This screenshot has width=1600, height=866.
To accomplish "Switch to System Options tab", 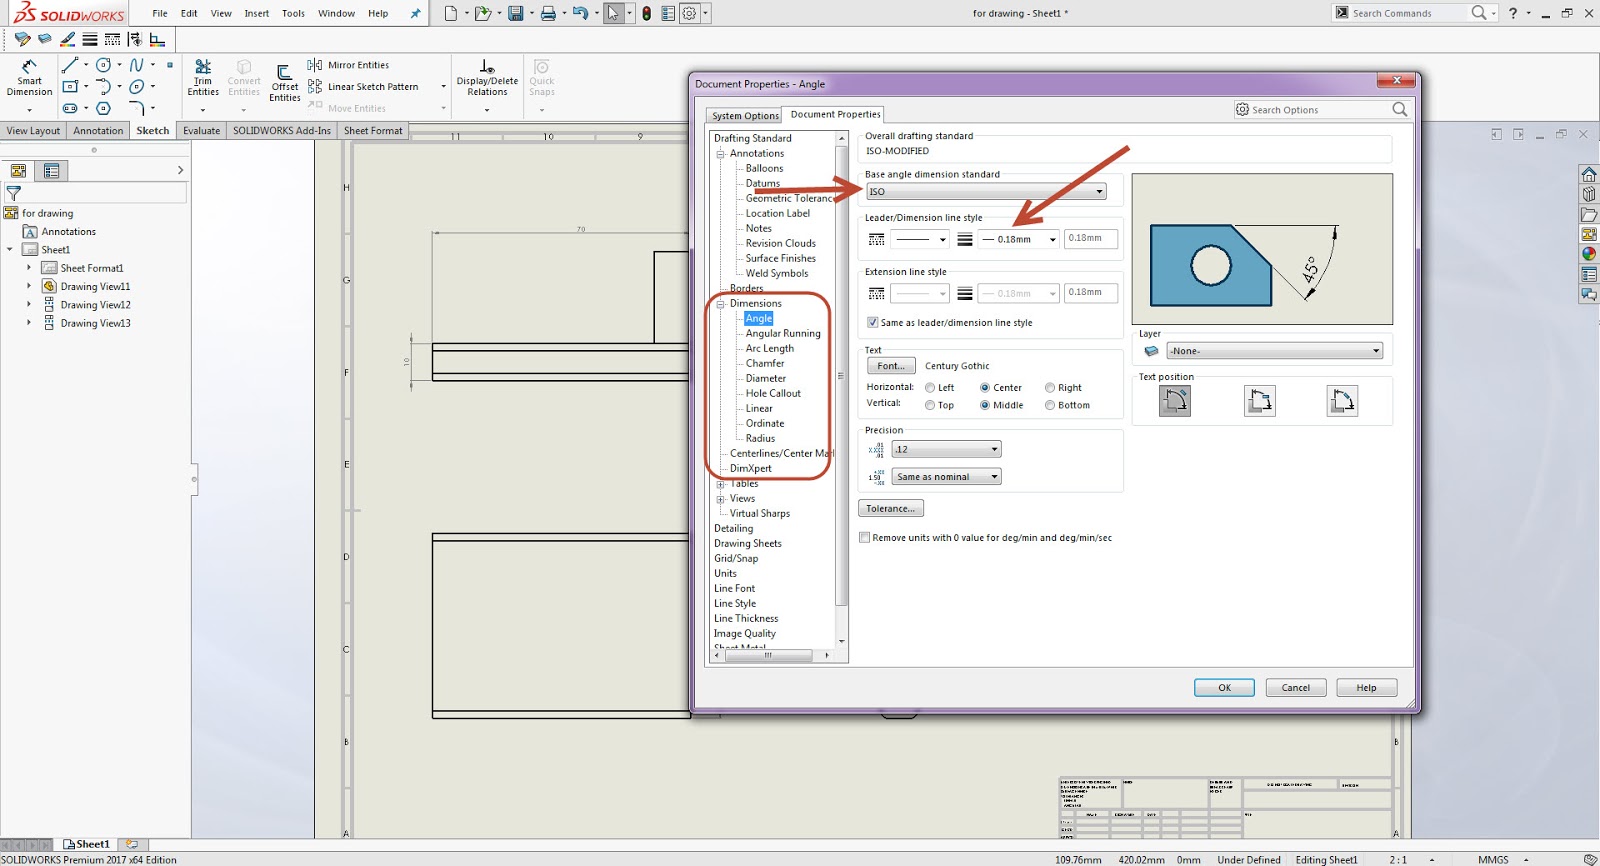I will click(x=745, y=116).
